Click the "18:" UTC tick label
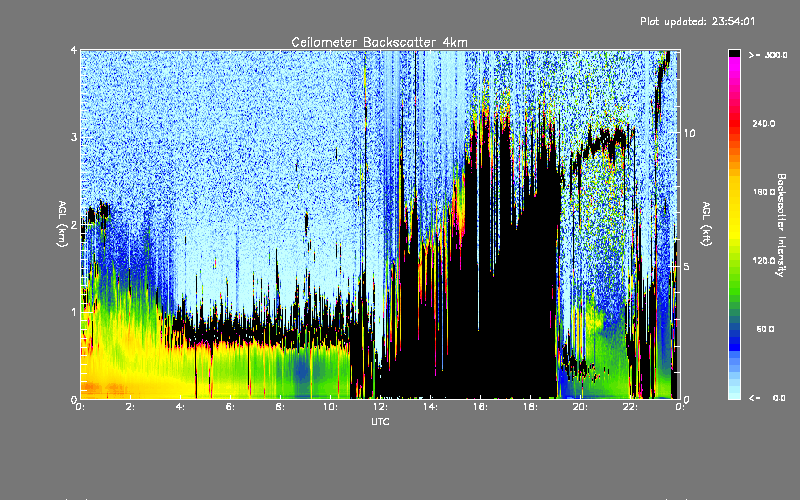Image resolution: width=800 pixels, height=500 pixels. (530, 407)
